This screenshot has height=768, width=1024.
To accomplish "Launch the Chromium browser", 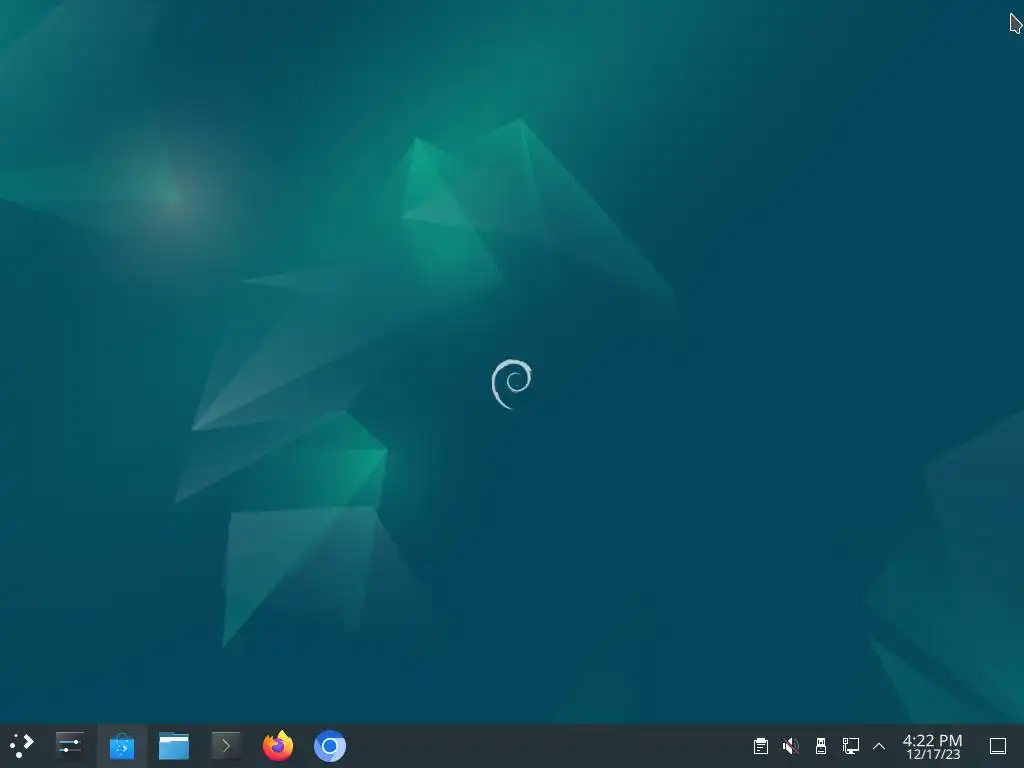I will point(330,746).
